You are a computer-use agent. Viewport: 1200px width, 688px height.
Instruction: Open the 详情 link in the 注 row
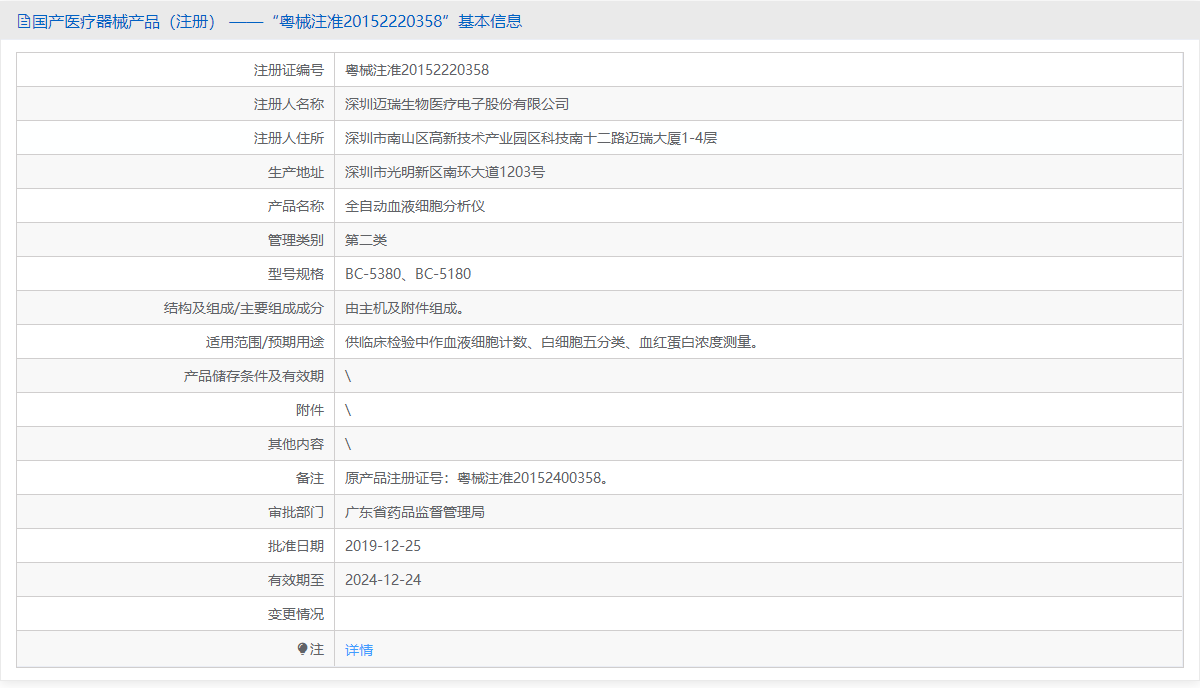point(359,650)
